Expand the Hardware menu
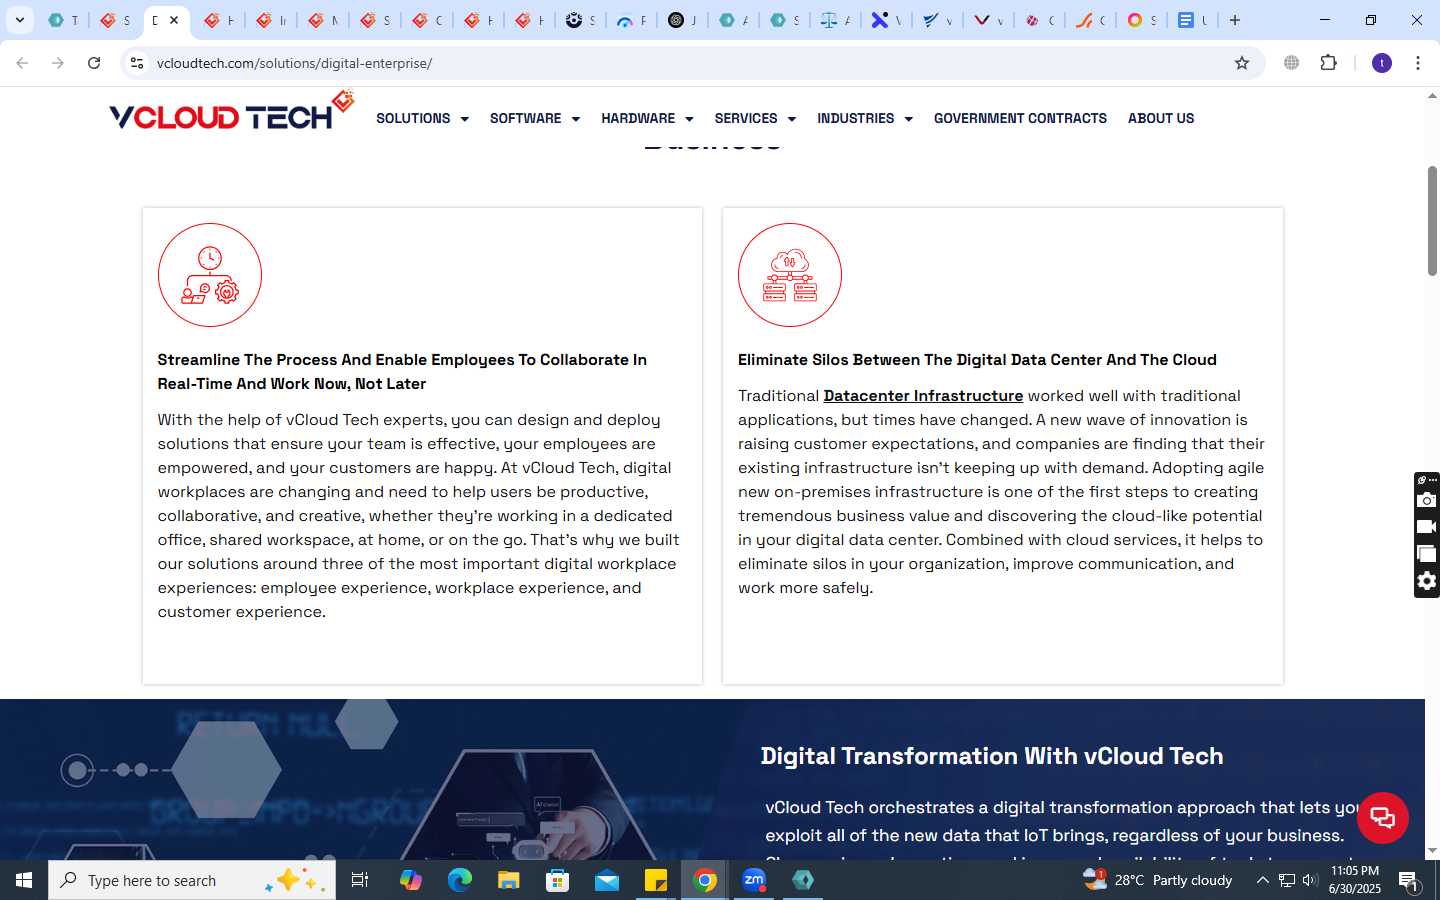The image size is (1440, 900). point(647,118)
